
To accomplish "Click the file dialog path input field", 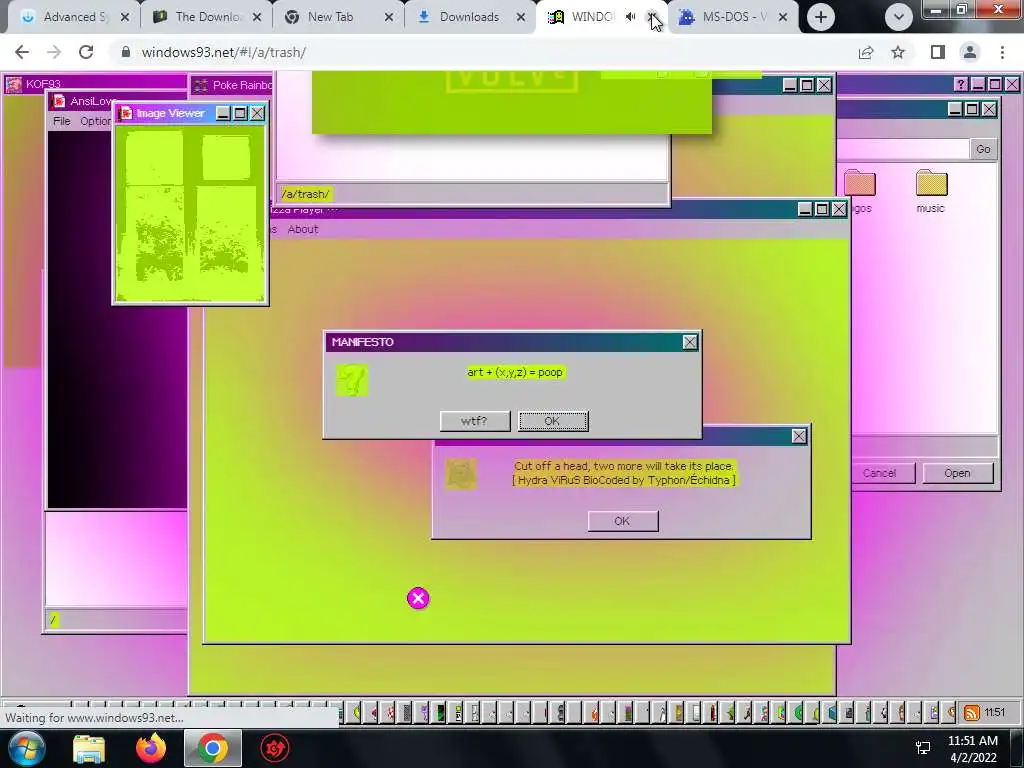I will pos(903,149).
